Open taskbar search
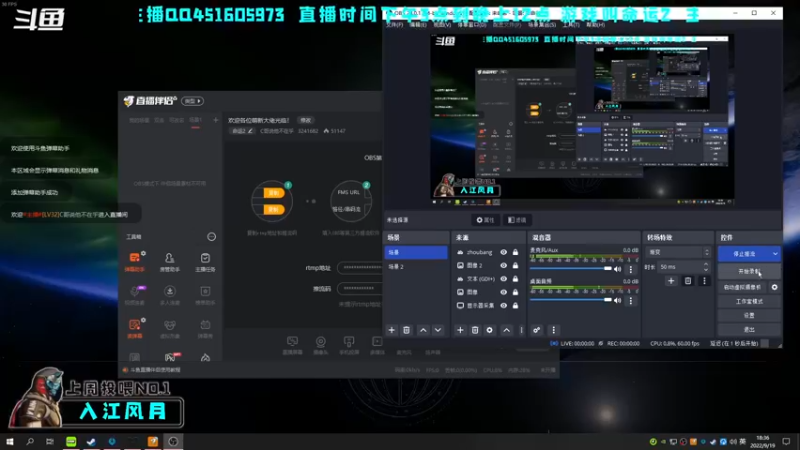800x450 pixels. (x=30, y=441)
